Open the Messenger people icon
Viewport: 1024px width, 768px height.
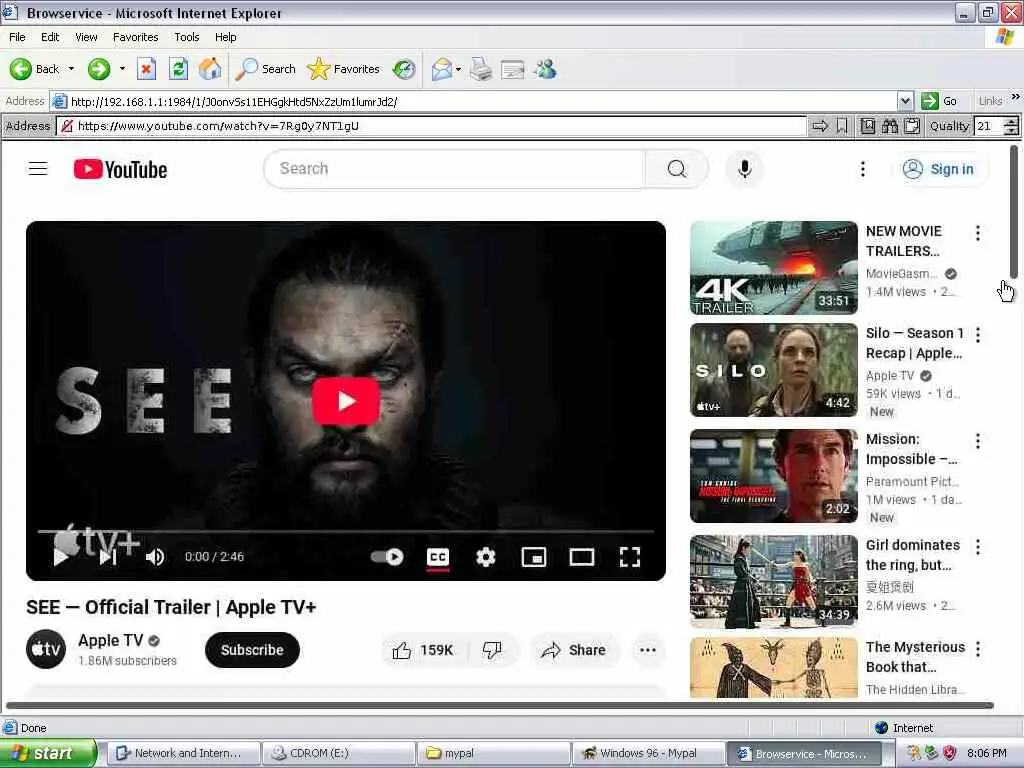coord(545,69)
